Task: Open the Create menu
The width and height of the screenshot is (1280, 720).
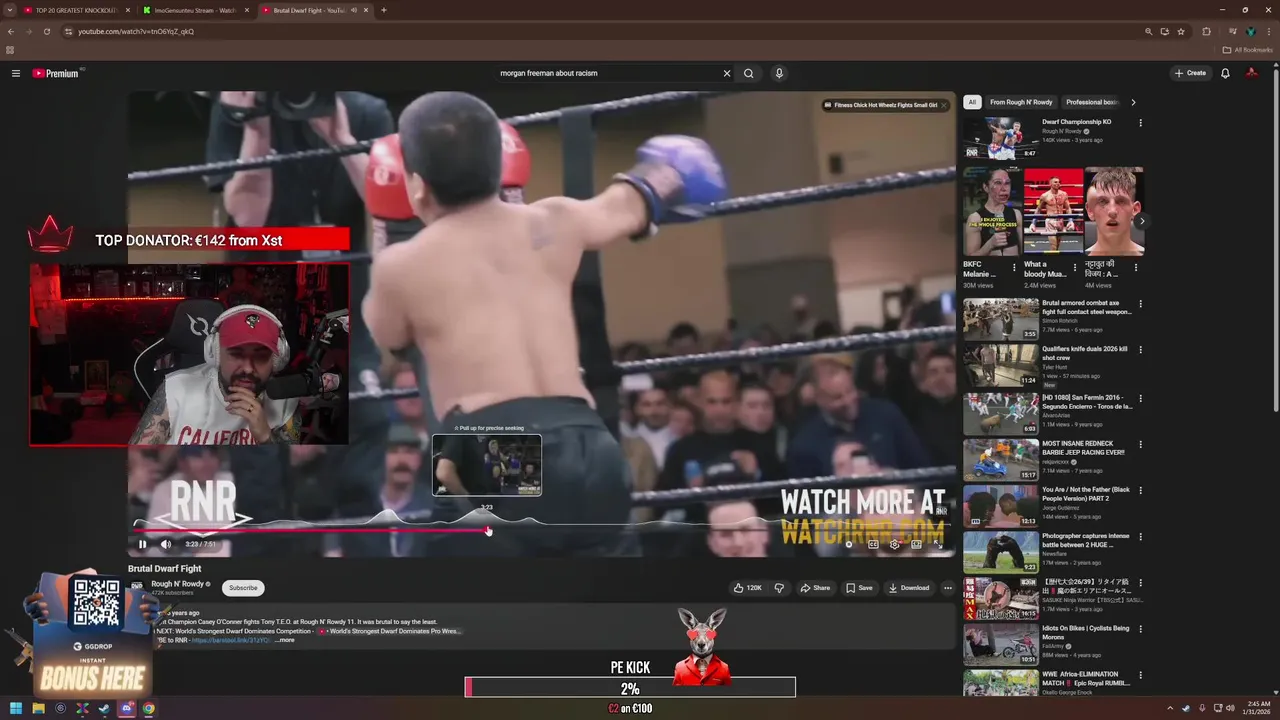Action: point(1190,73)
